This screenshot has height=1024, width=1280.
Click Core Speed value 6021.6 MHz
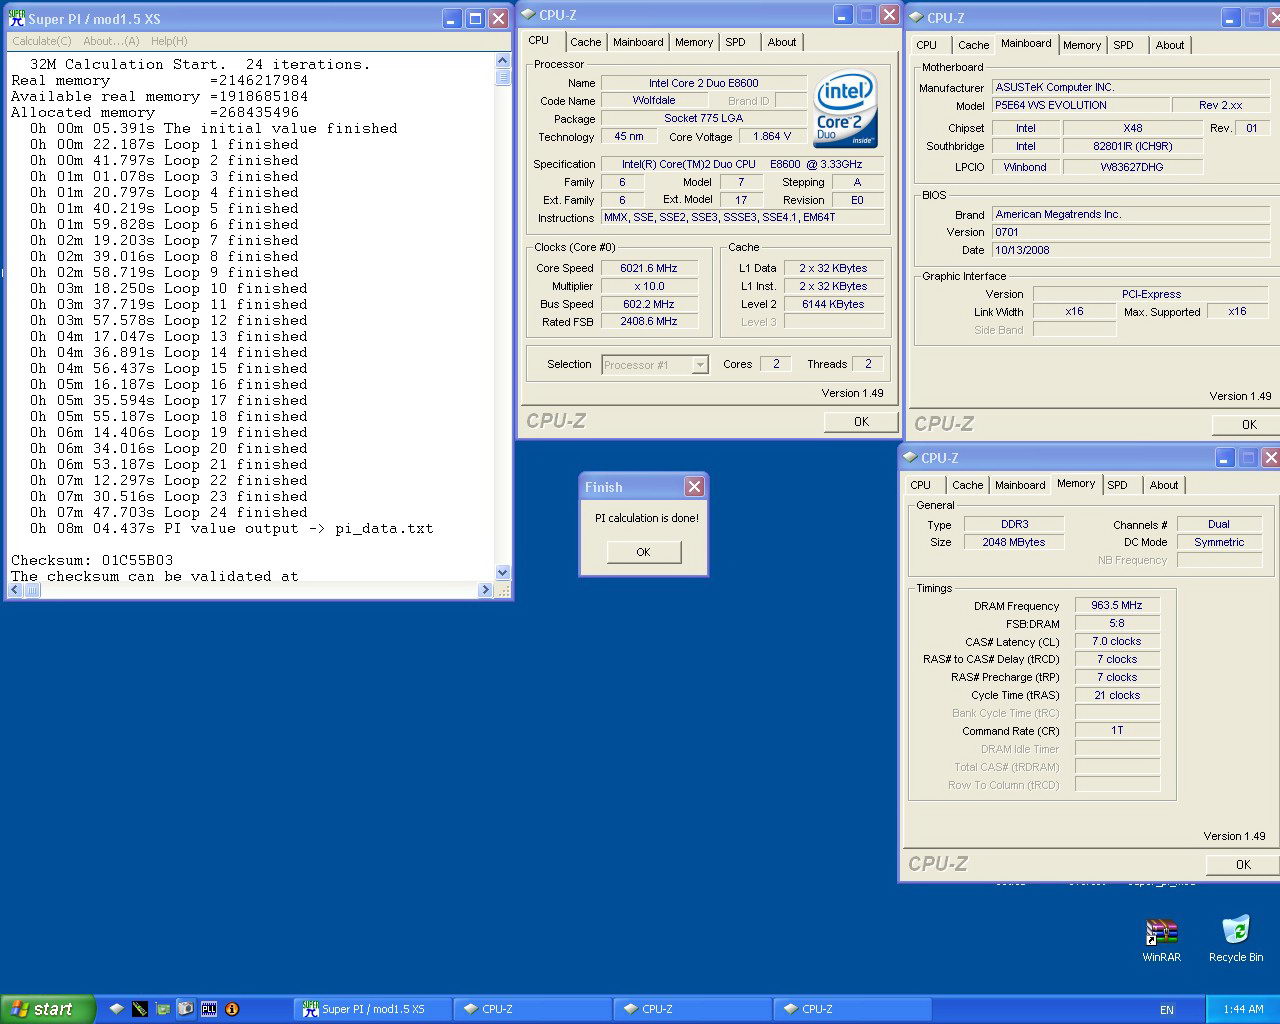tap(648, 268)
